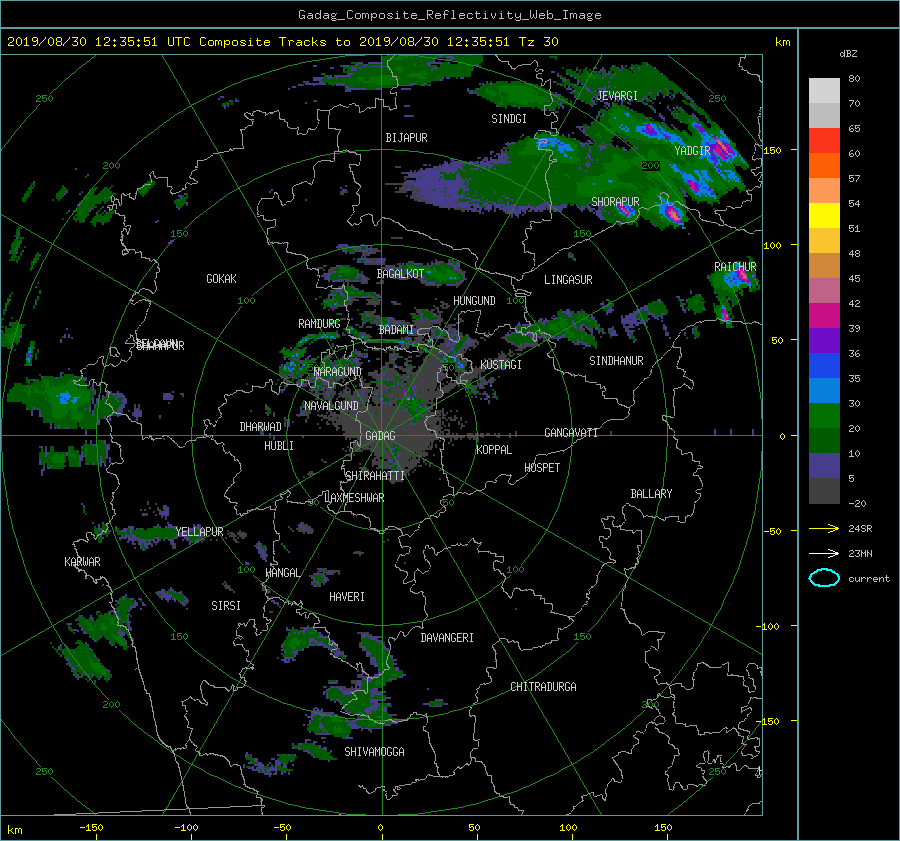Click the DHARWAD city label
Screen dimensions: 900x841
[x=261, y=427]
